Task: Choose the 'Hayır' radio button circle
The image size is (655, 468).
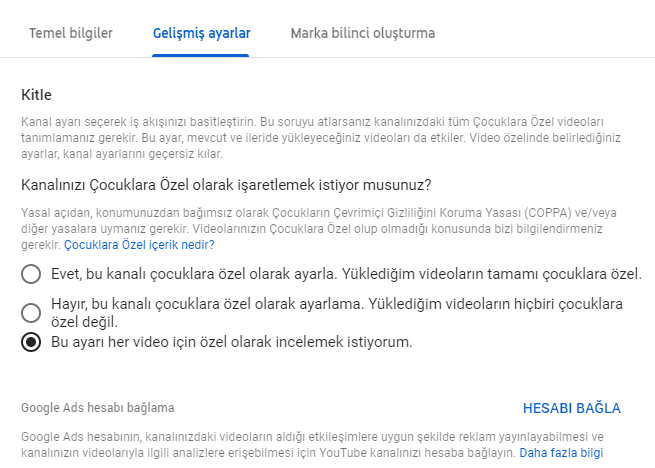Action: pyautogui.click(x=32, y=312)
